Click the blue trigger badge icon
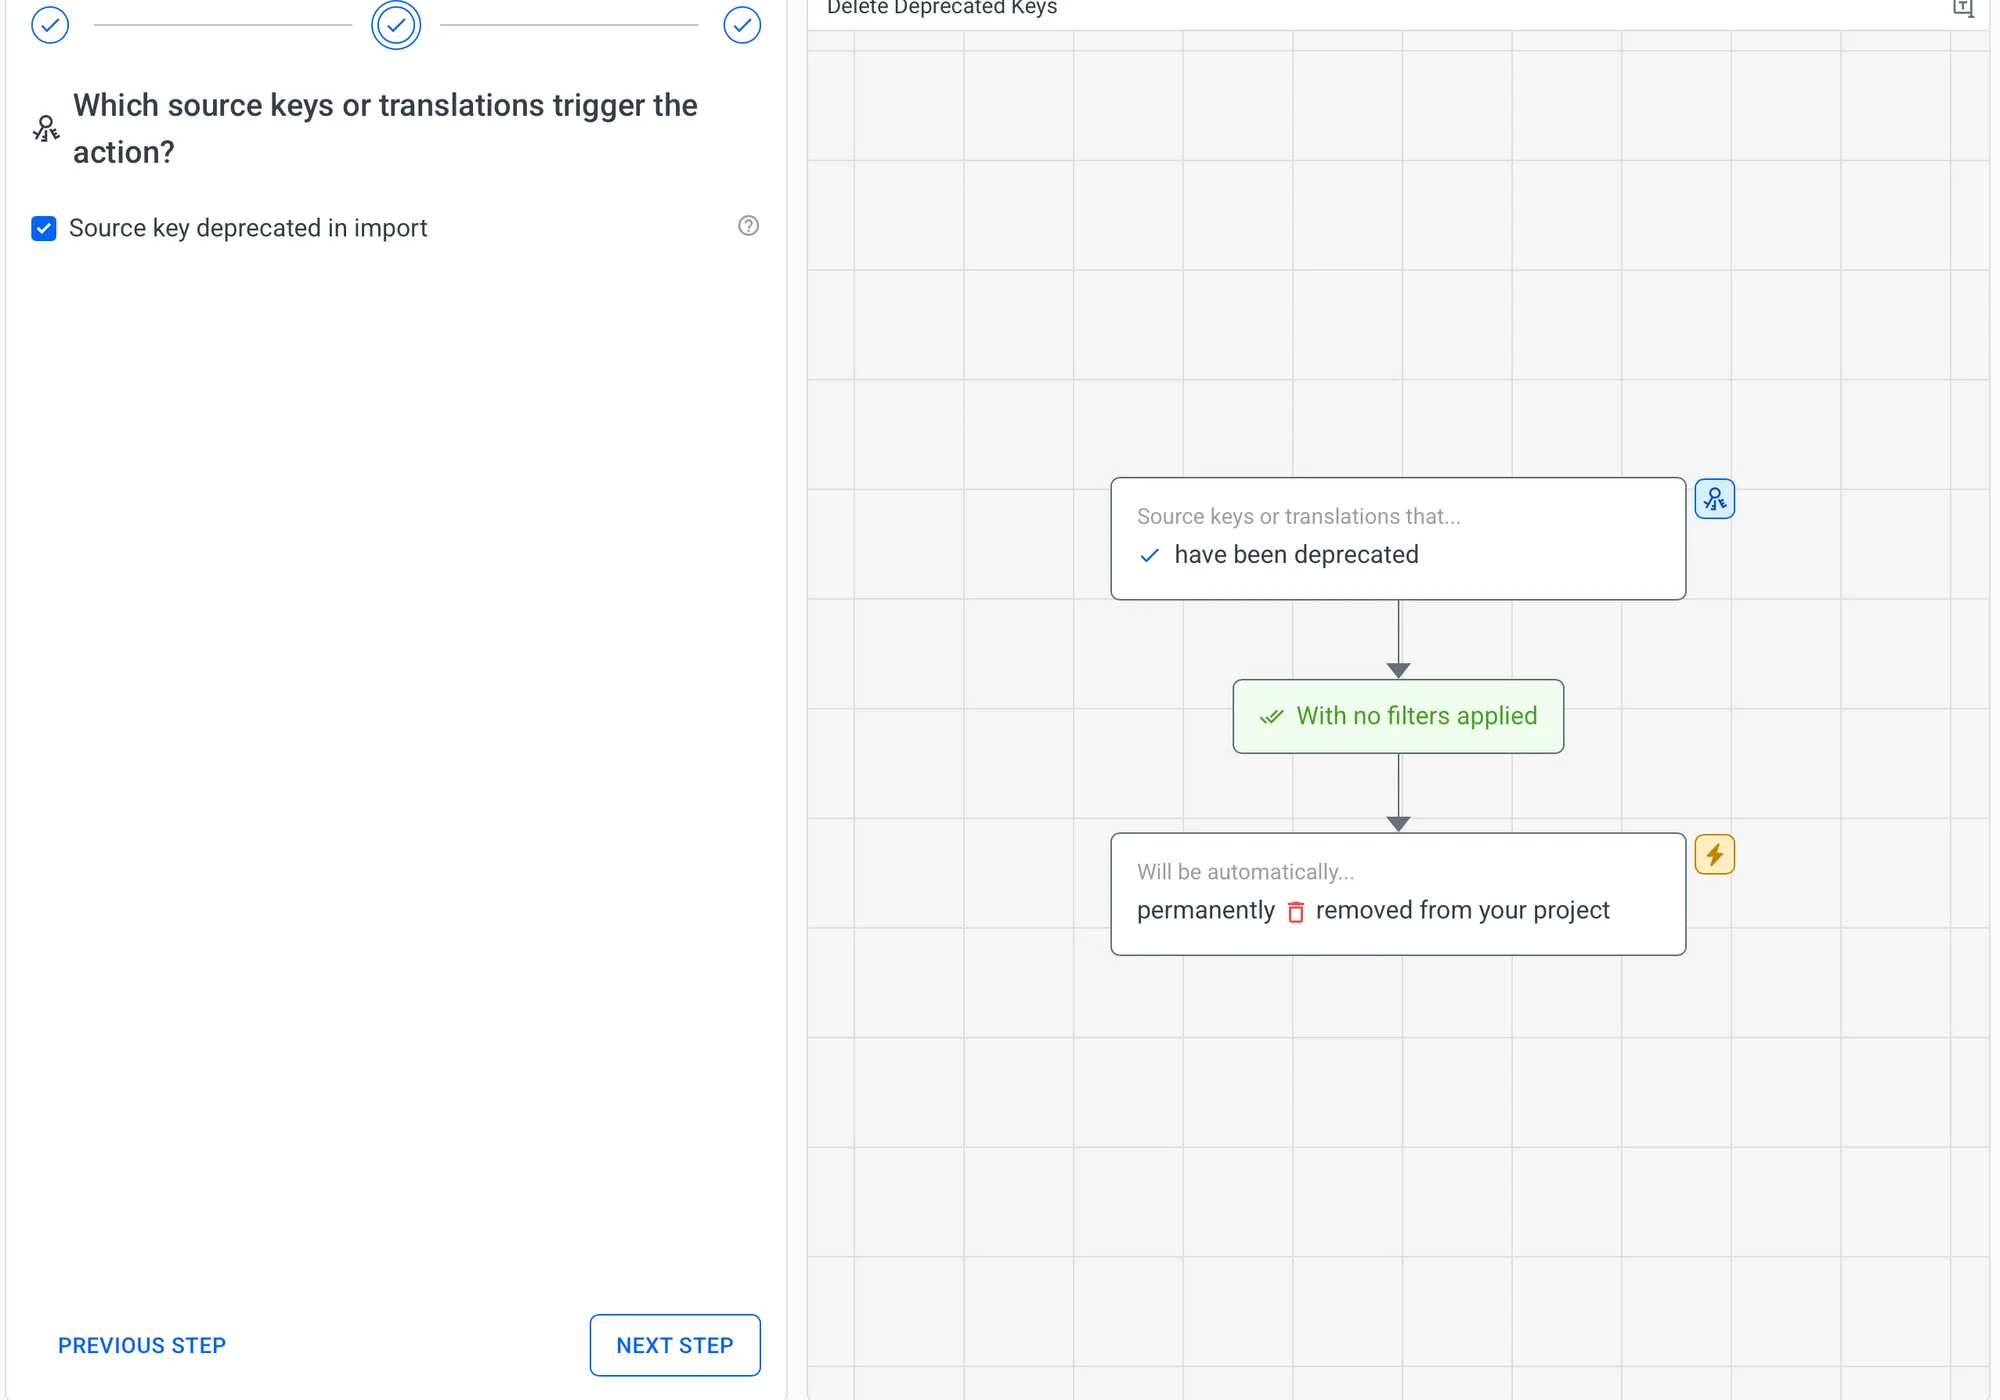This screenshot has height=1400, width=2000. tap(1714, 499)
